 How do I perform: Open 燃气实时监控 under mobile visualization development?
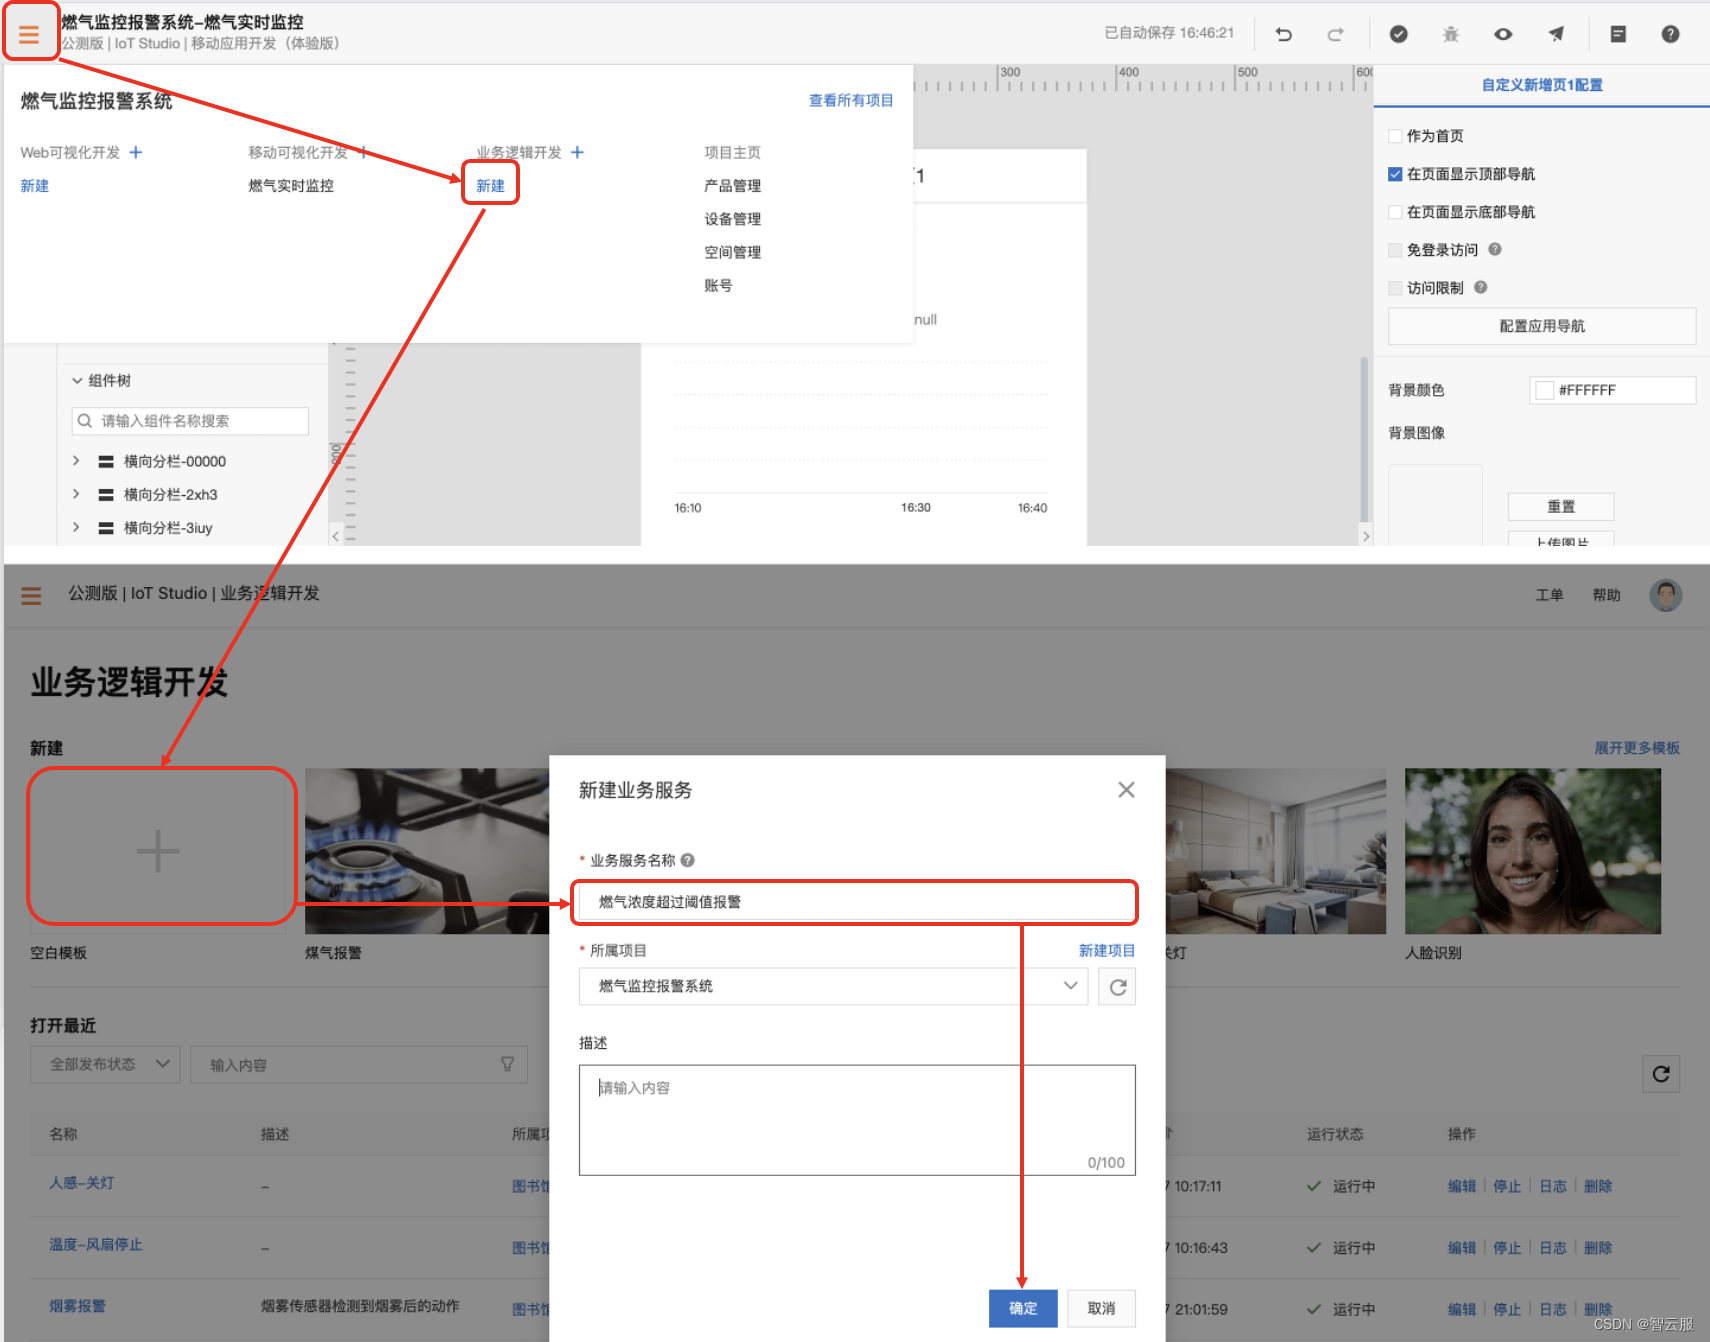[291, 186]
